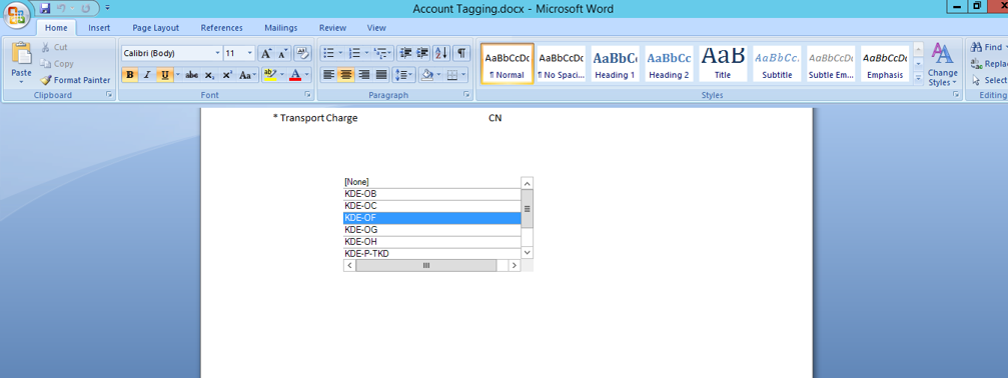Toggle Bold formatting
The image size is (1008, 379).
point(130,75)
